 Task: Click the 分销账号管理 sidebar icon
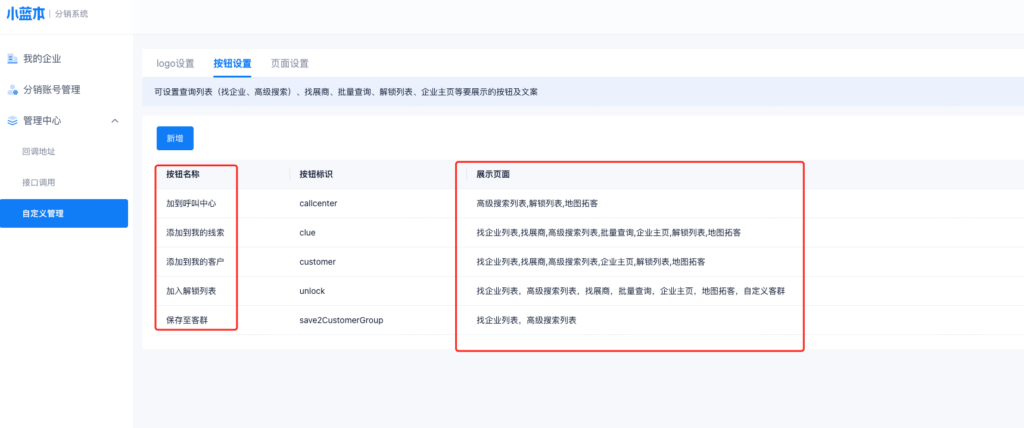coord(12,90)
